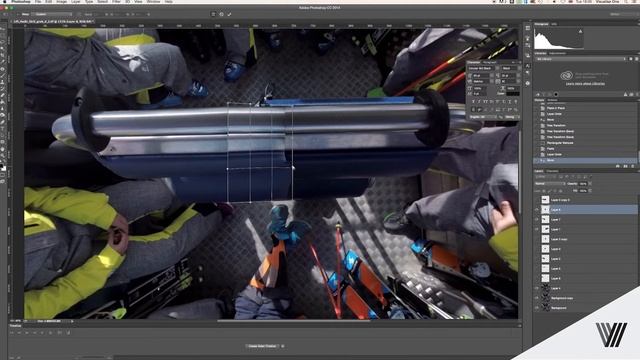The width and height of the screenshot is (640, 360).
Task: Click the Timeline panel tab
Action: tap(15, 326)
